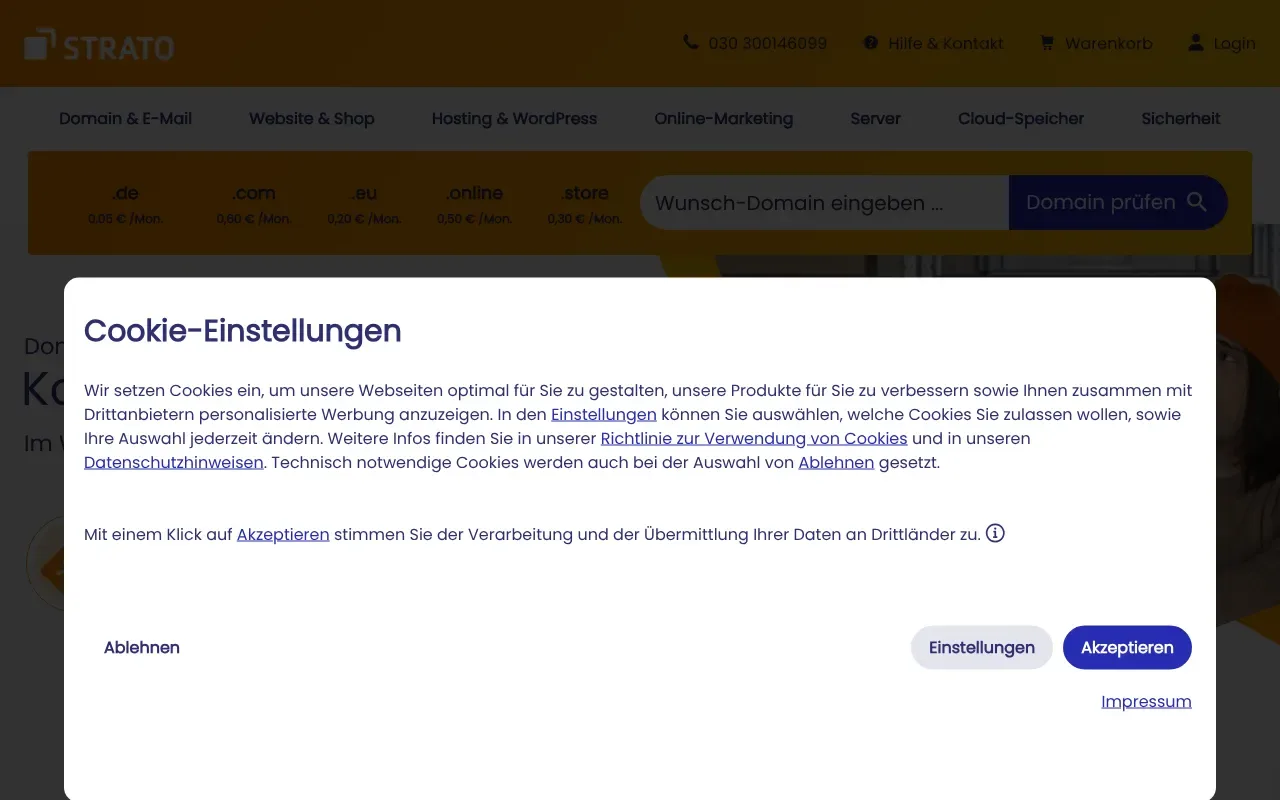Viewport: 1280px width, 800px height.
Task: Open Domain & E-Mail menu
Action: [x=125, y=118]
